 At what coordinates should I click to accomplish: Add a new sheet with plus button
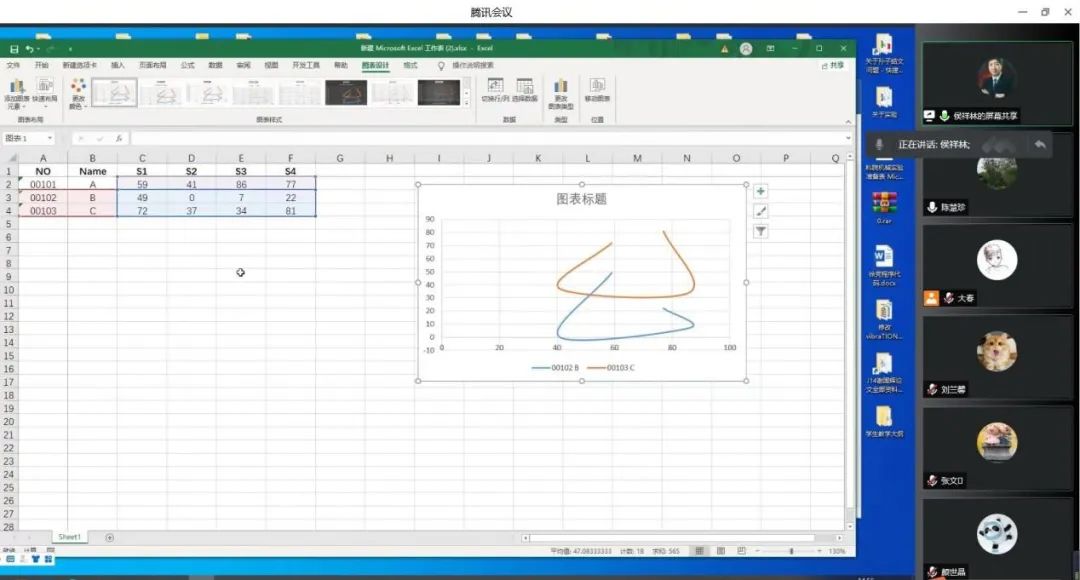[x=110, y=537]
